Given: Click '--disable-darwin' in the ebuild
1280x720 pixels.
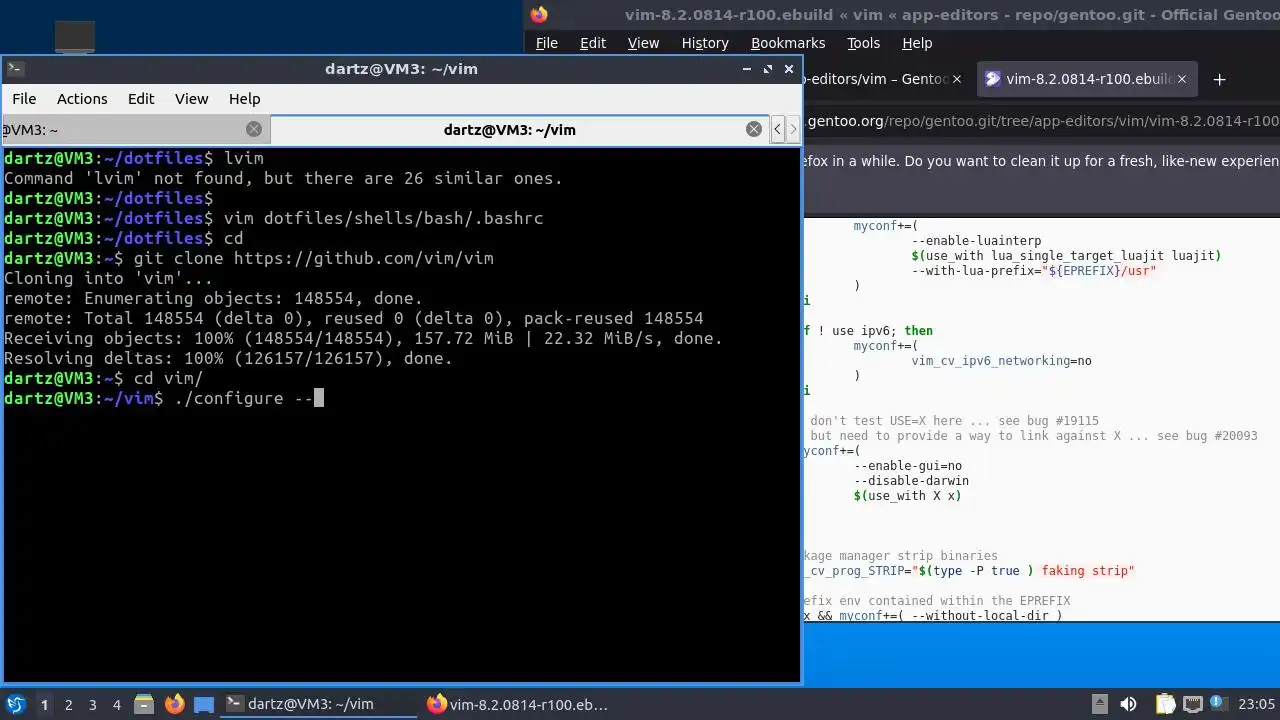Looking at the screenshot, I should (x=911, y=481).
